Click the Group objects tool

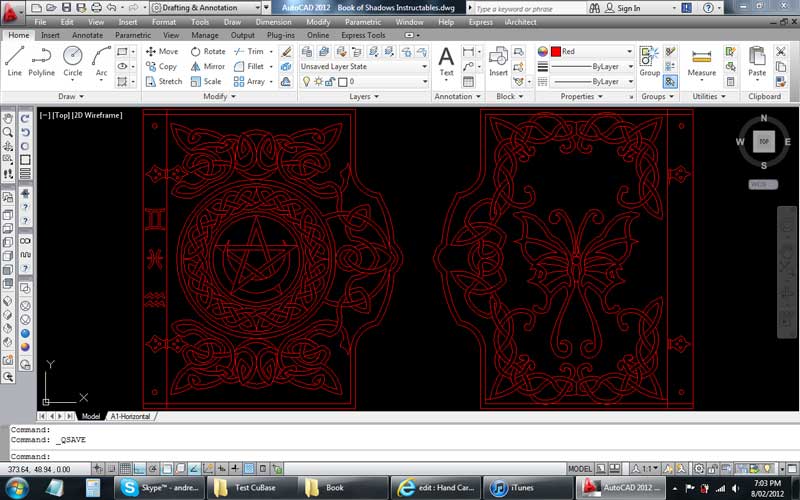click(649, 61)
